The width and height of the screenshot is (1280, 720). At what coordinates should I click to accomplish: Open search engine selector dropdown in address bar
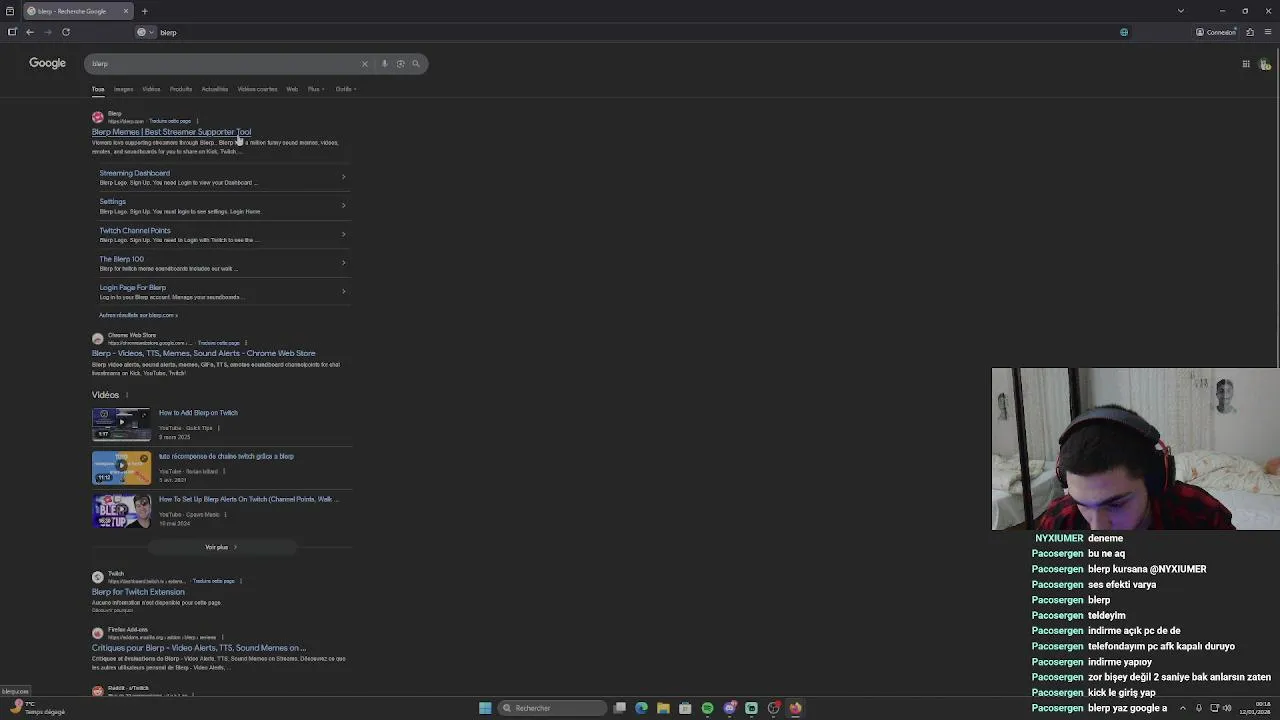[146, 32]
